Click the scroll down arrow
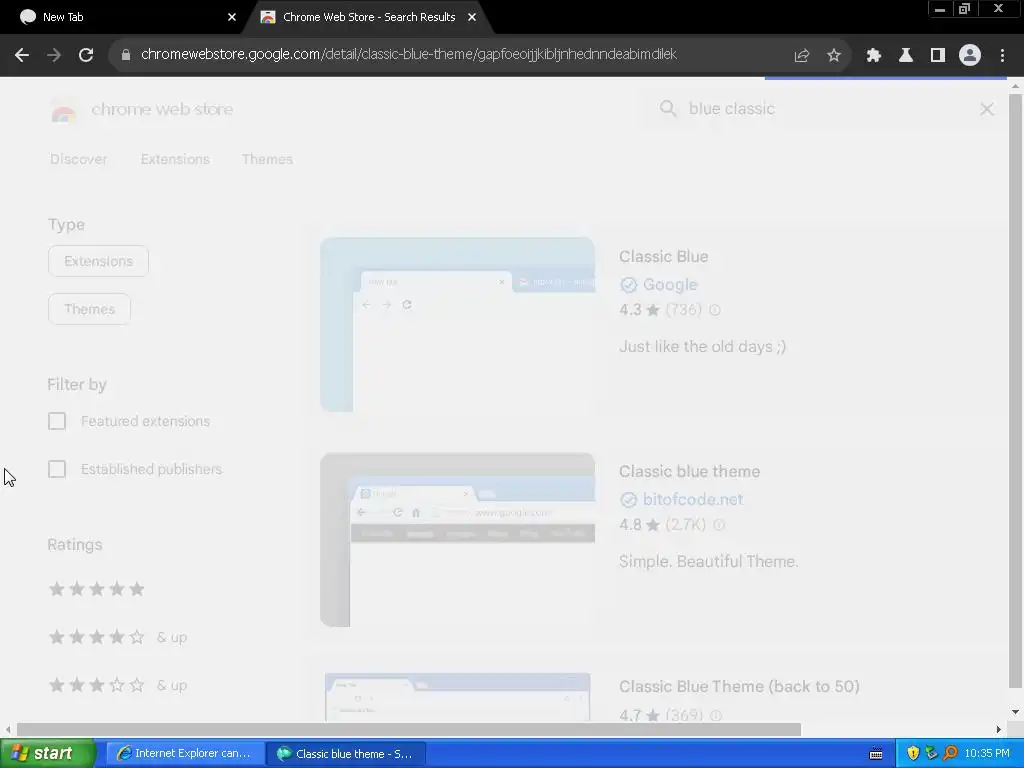 coord(1015,712)
